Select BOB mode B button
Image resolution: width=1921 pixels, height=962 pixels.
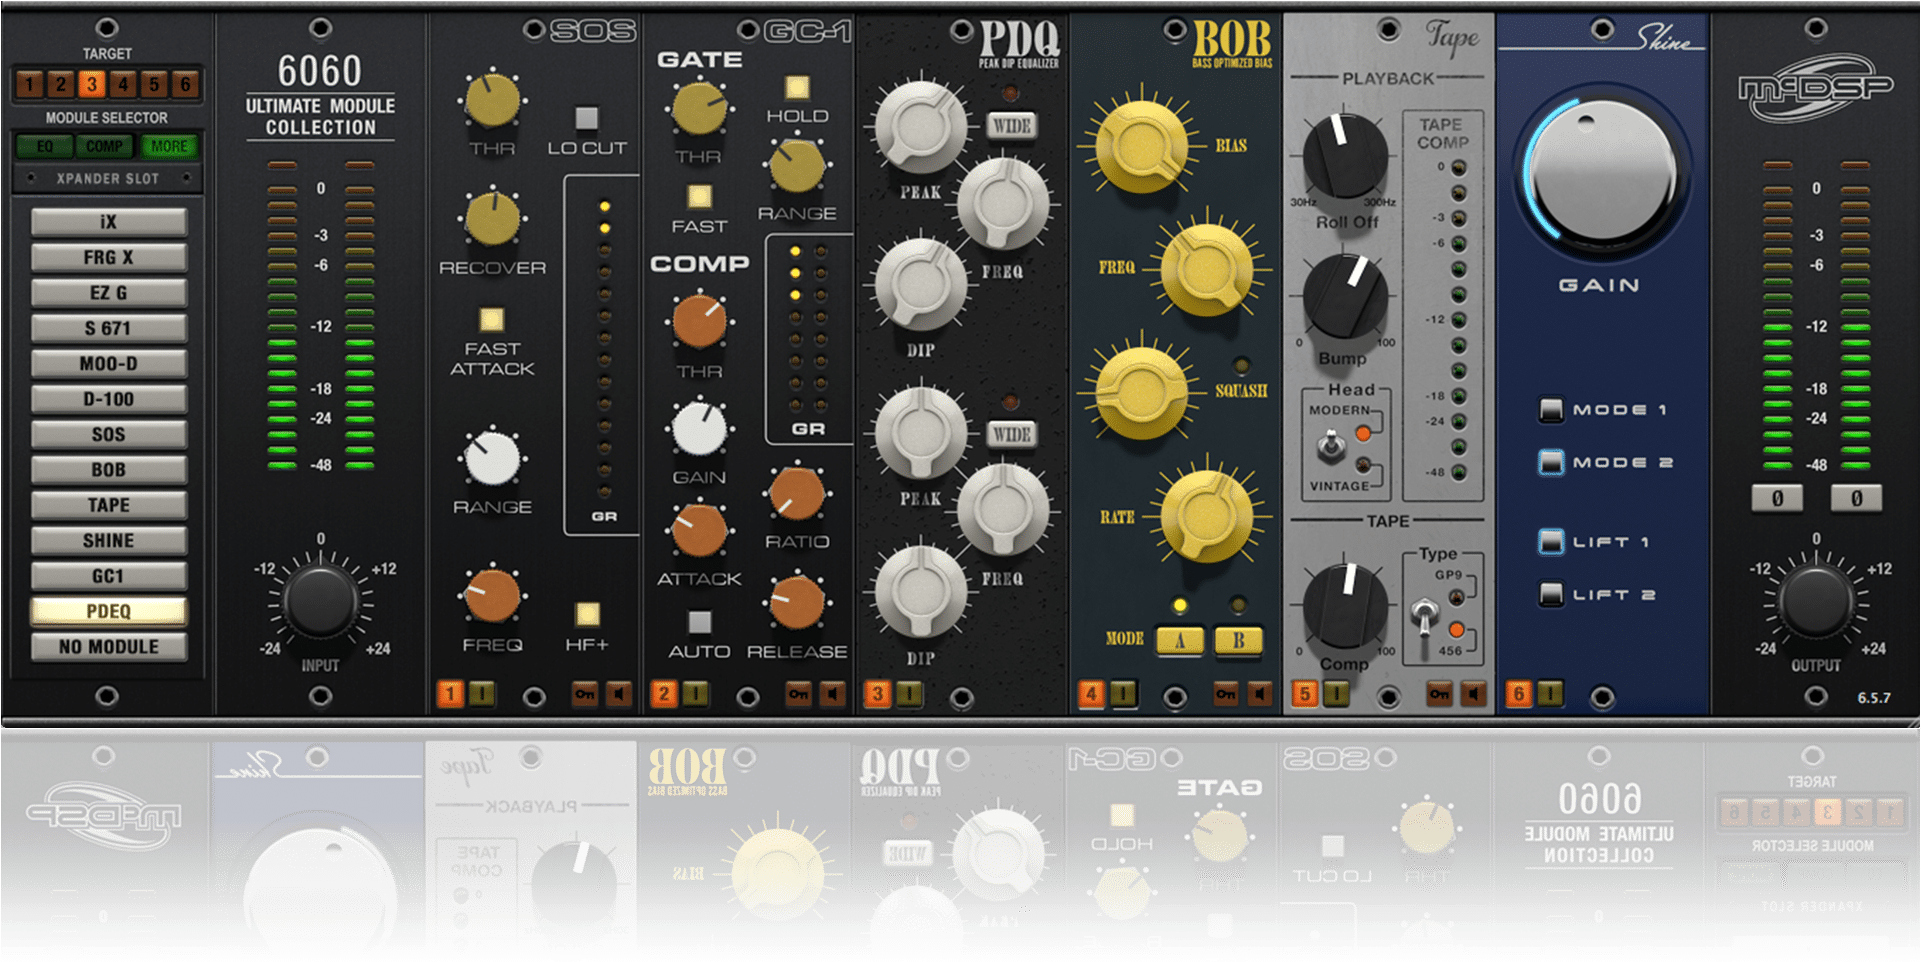[1238, 640]
